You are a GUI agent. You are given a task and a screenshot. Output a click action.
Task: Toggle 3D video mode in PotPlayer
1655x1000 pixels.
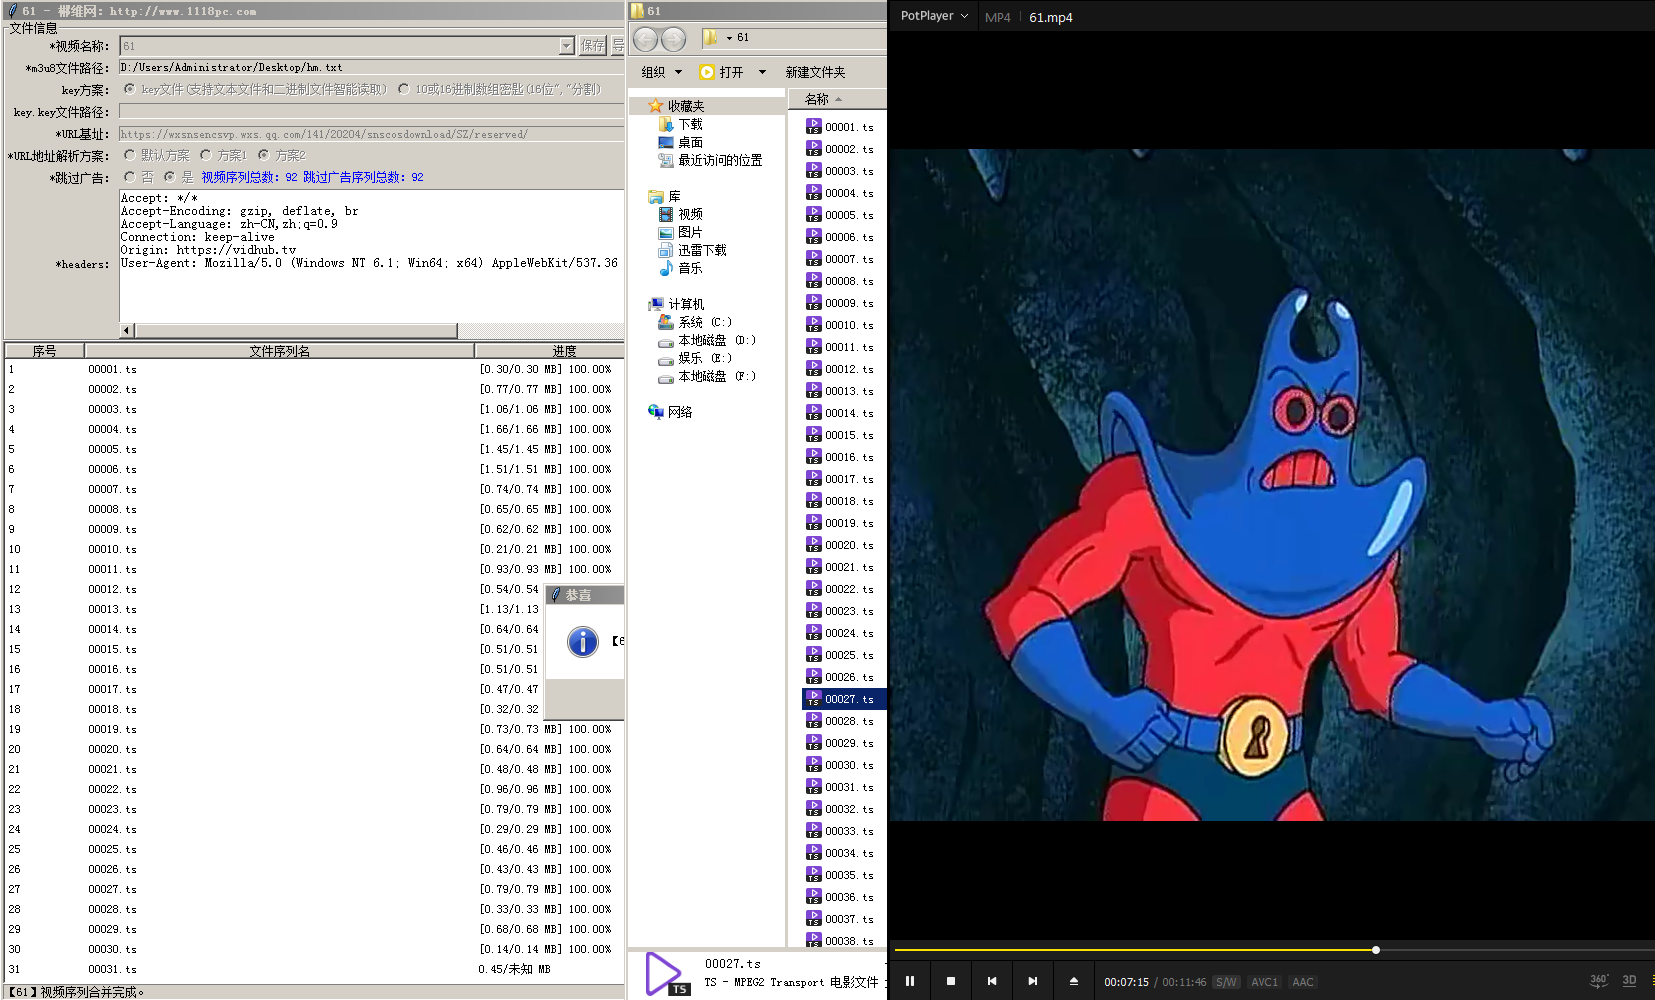(x=1630, y=981)
